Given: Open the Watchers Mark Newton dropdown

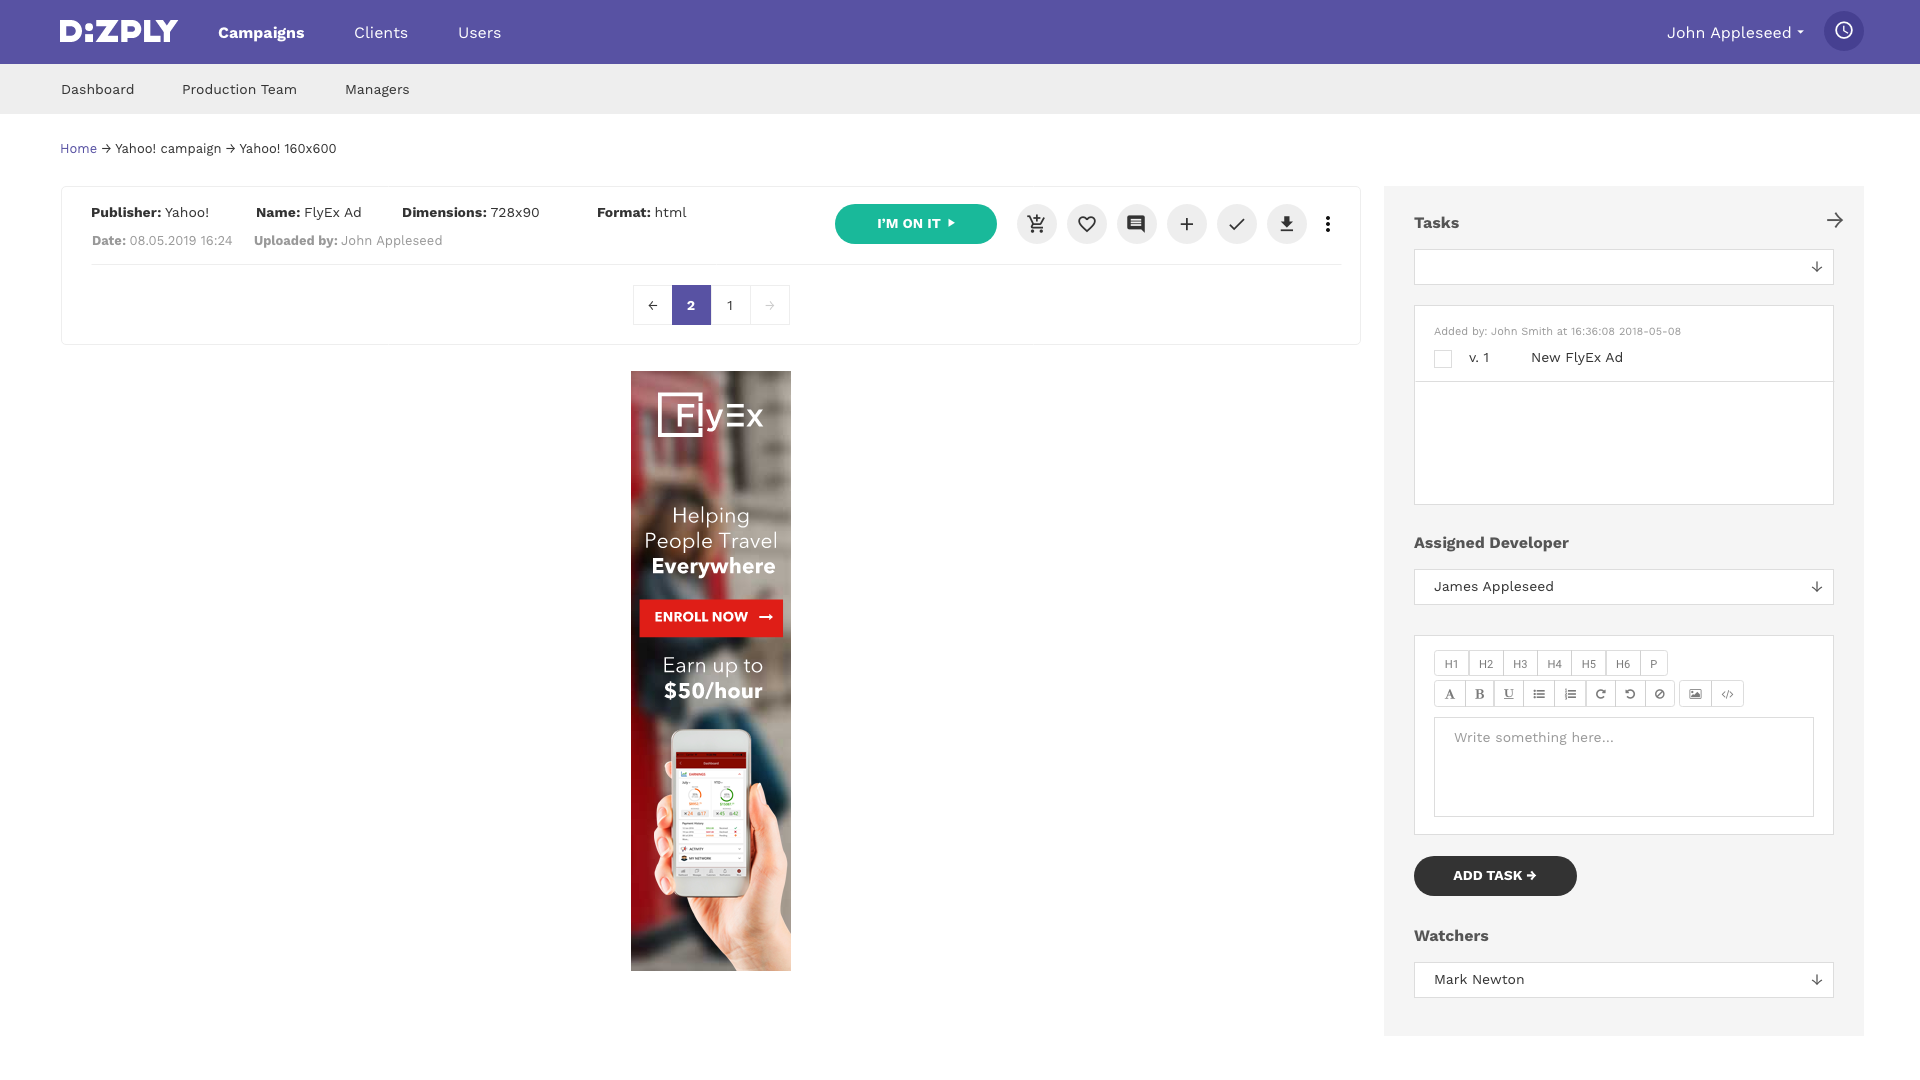Looking at the screenshot, I should (1623, 980).
